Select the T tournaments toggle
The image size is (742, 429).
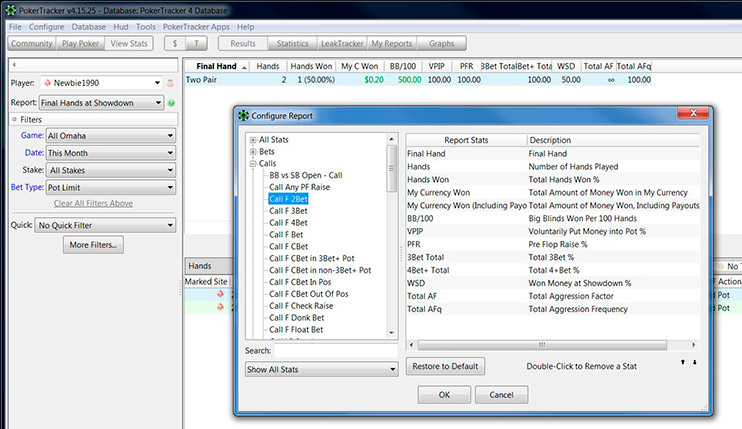pyautogui.click(x=196, y=44)
